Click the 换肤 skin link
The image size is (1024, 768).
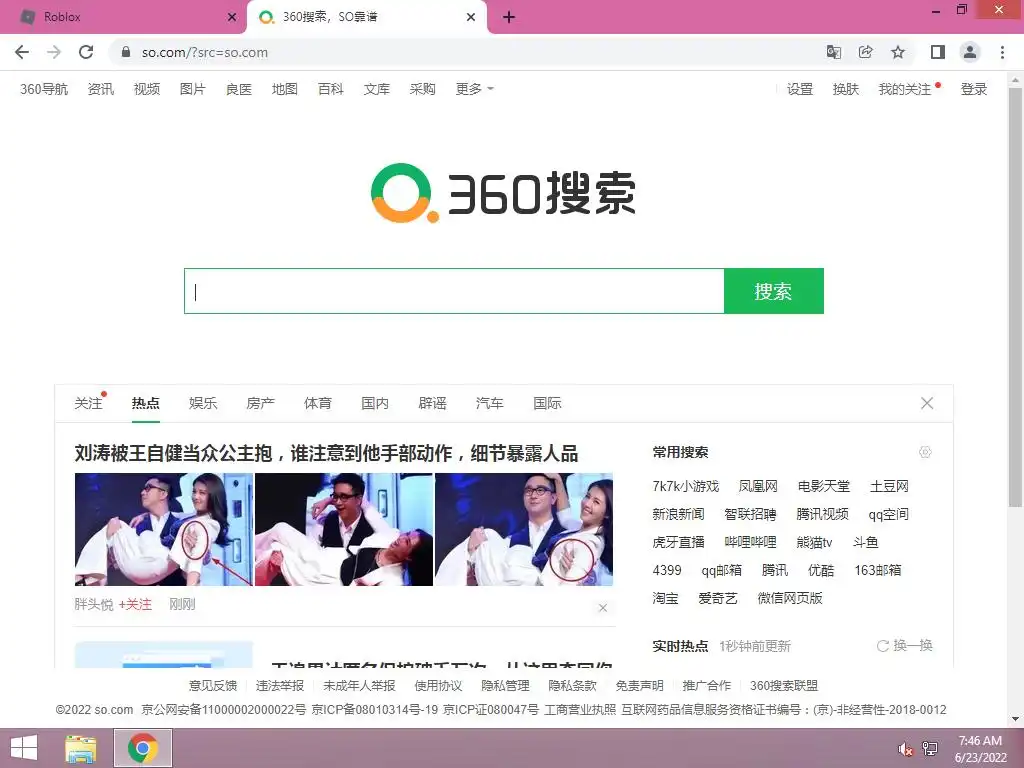pyautogui.click(x=846, y=89)
